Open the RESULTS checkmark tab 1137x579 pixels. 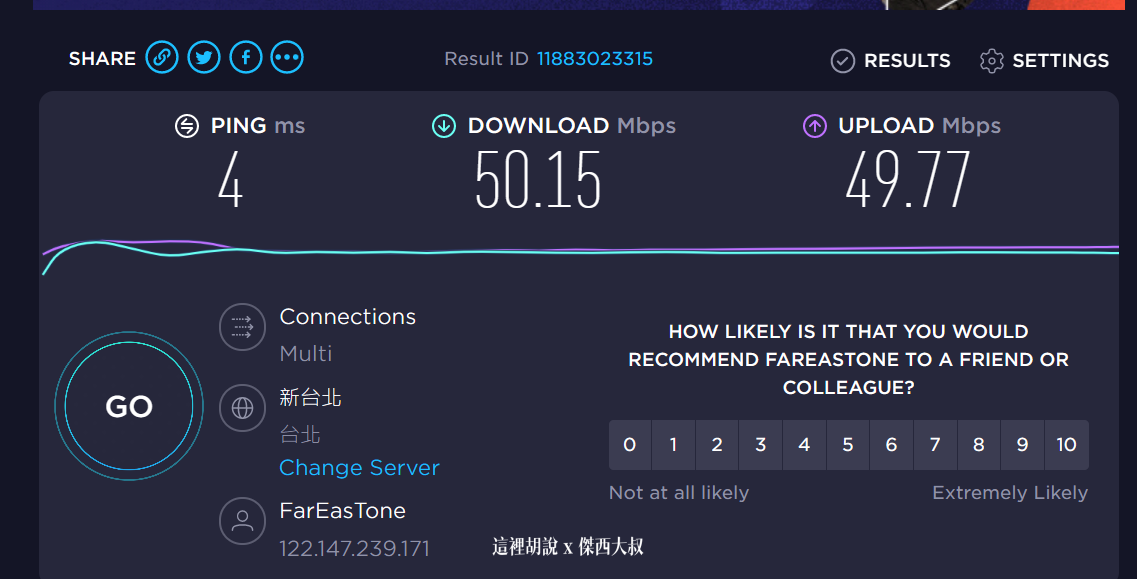point(890,61)
